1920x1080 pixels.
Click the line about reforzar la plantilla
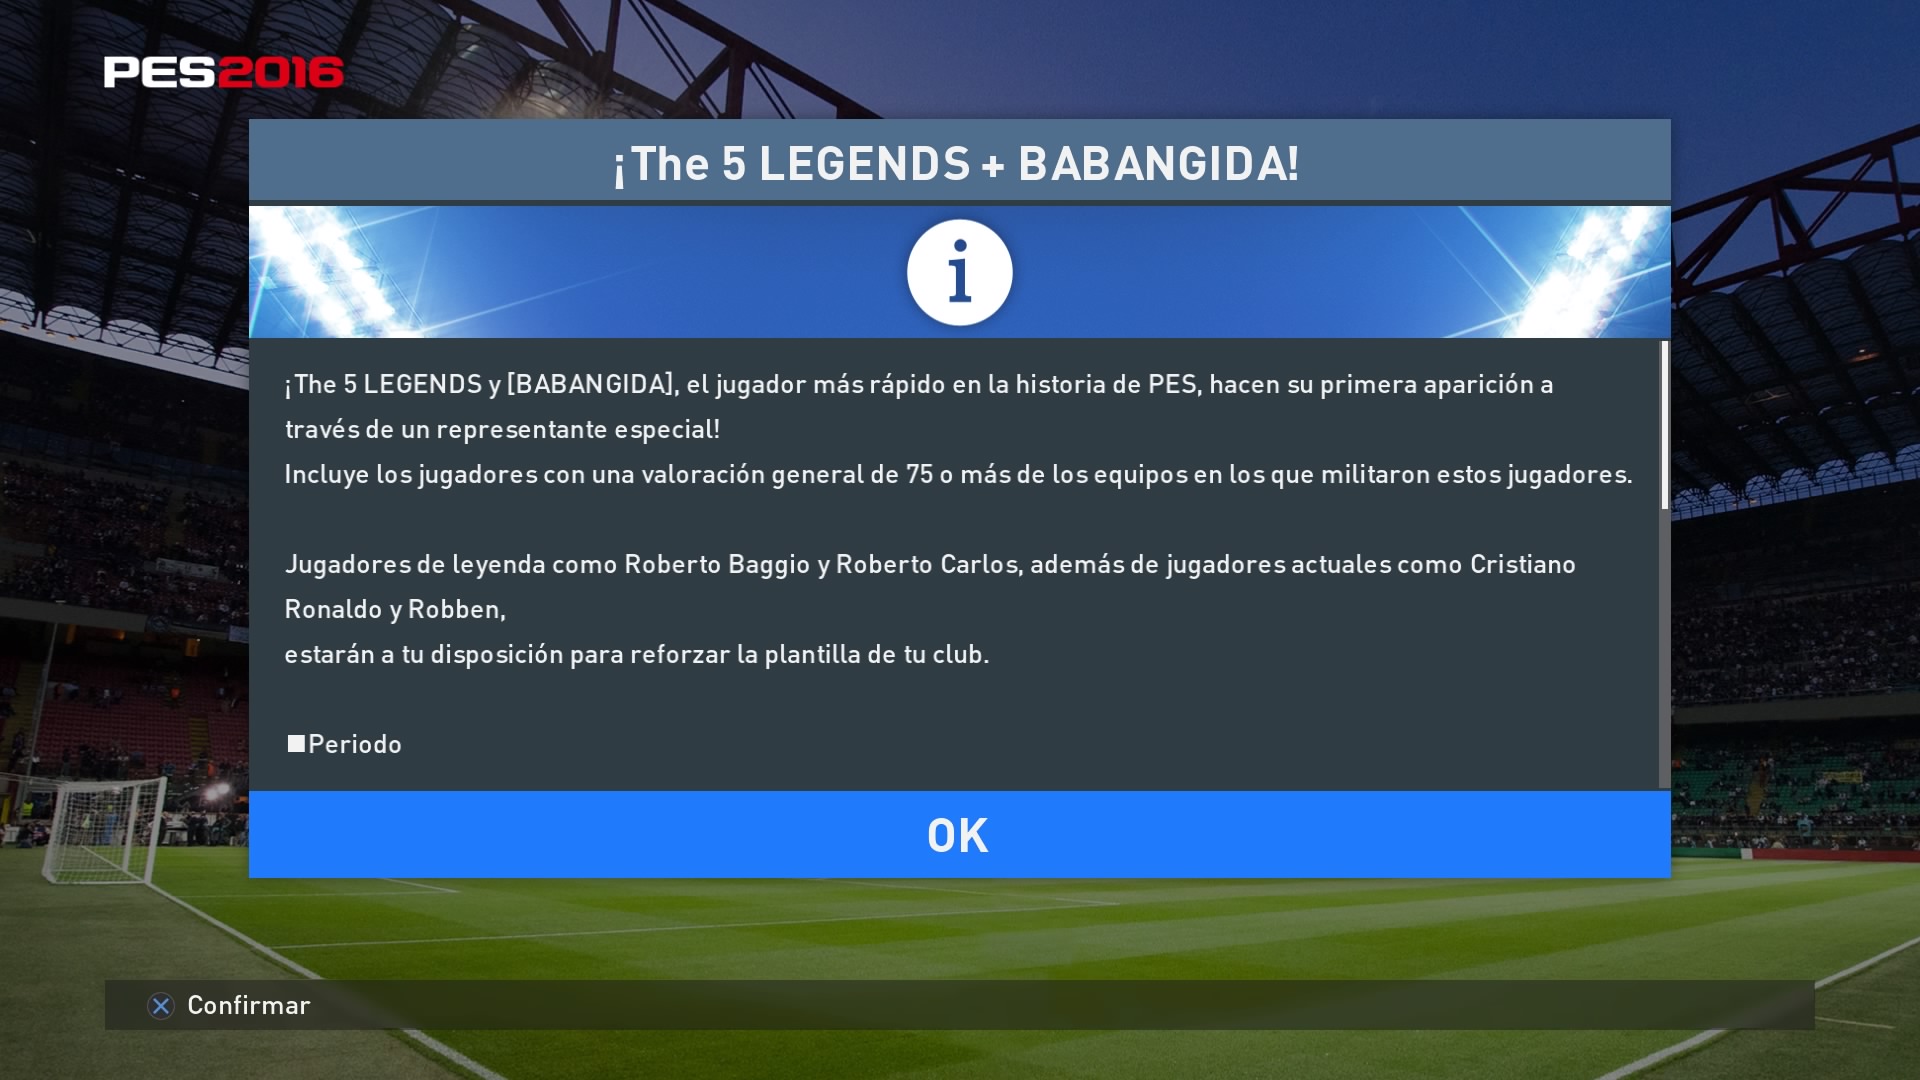point(637,654)
